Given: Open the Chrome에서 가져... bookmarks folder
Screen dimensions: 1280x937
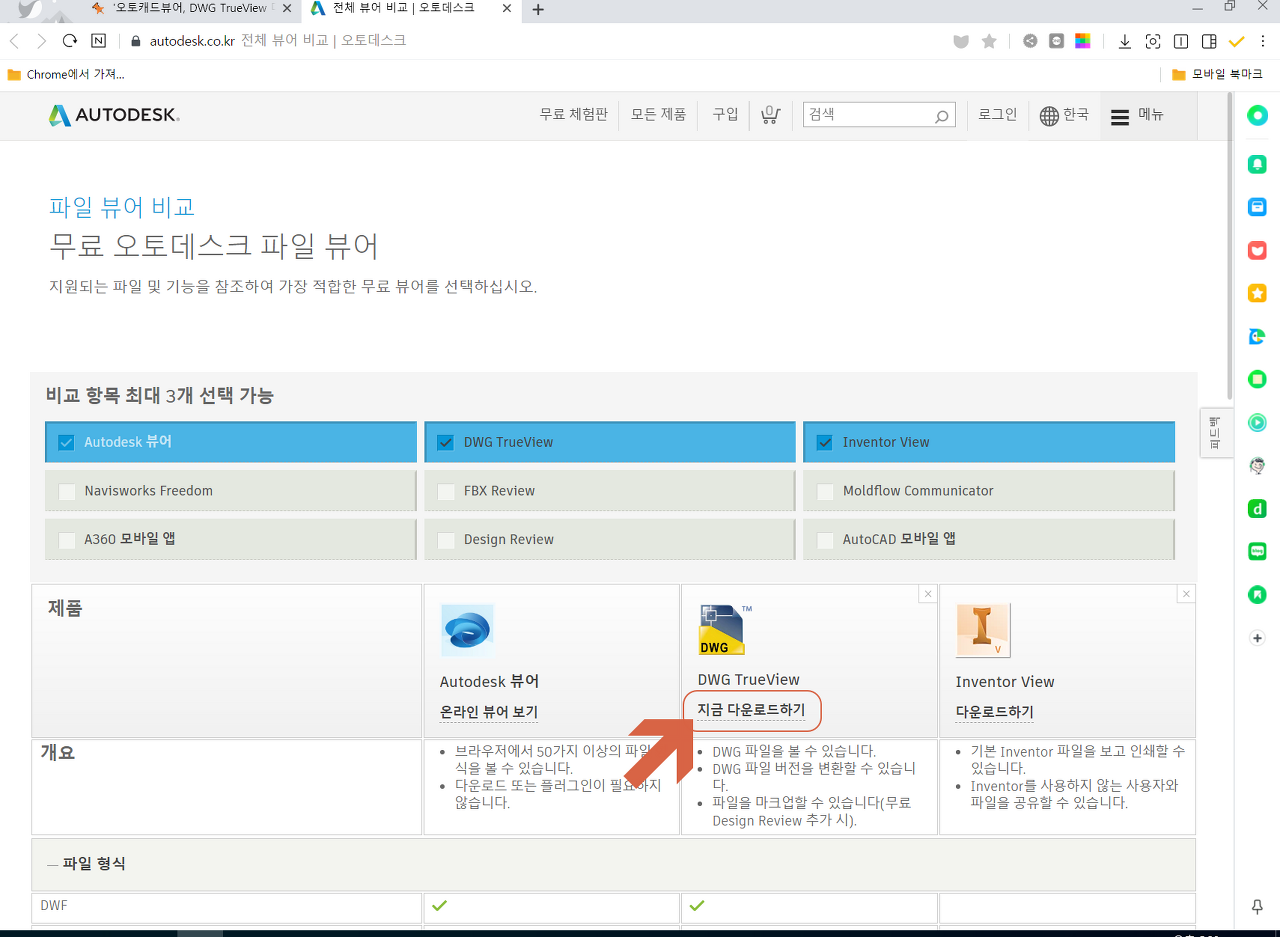Looking at the screenshot, I should click(65, 75).
